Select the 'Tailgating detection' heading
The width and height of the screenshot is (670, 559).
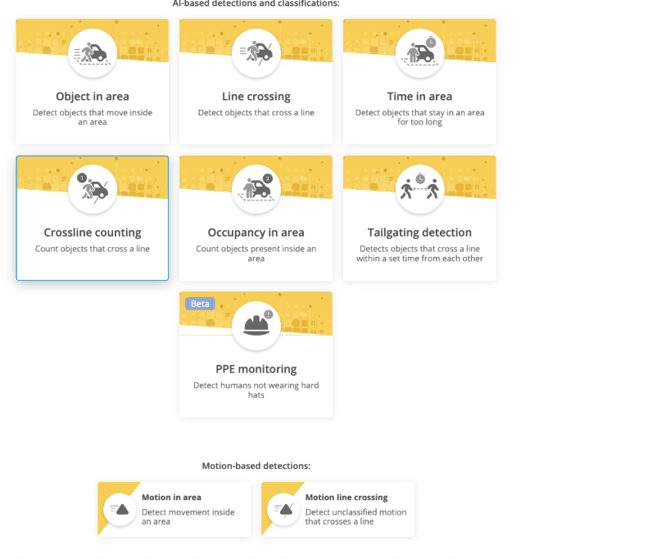420,233
